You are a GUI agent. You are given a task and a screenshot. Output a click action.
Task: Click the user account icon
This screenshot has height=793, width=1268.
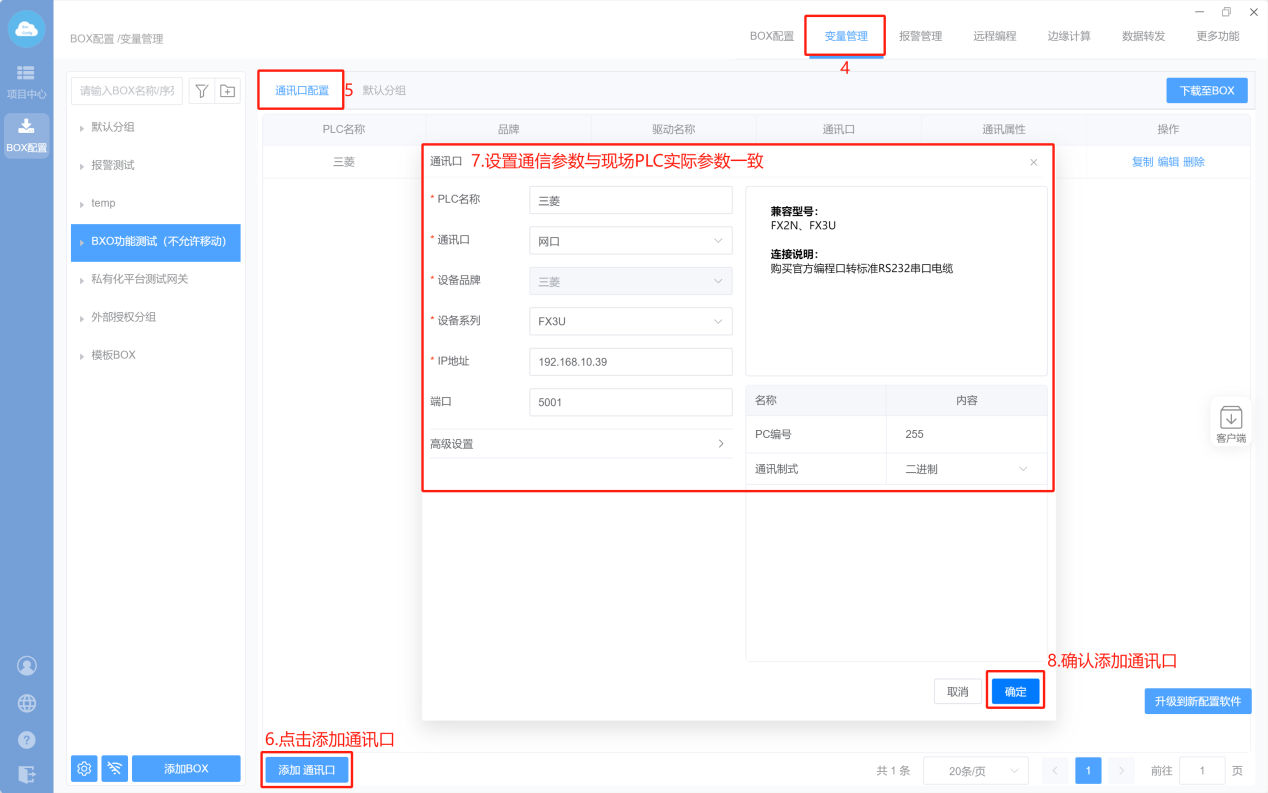coord(27,665)
